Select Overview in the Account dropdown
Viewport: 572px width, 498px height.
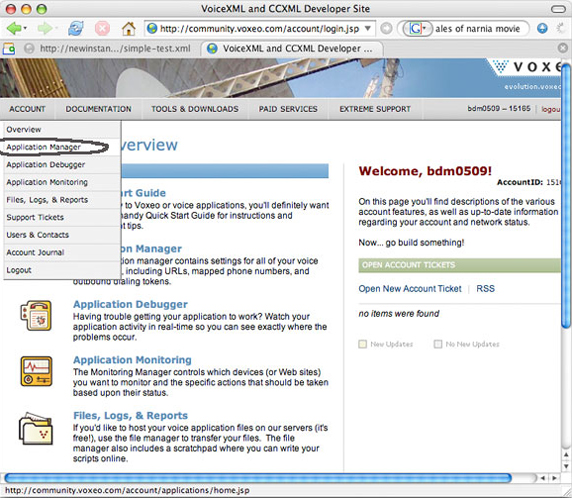click(x=62, y=130)
